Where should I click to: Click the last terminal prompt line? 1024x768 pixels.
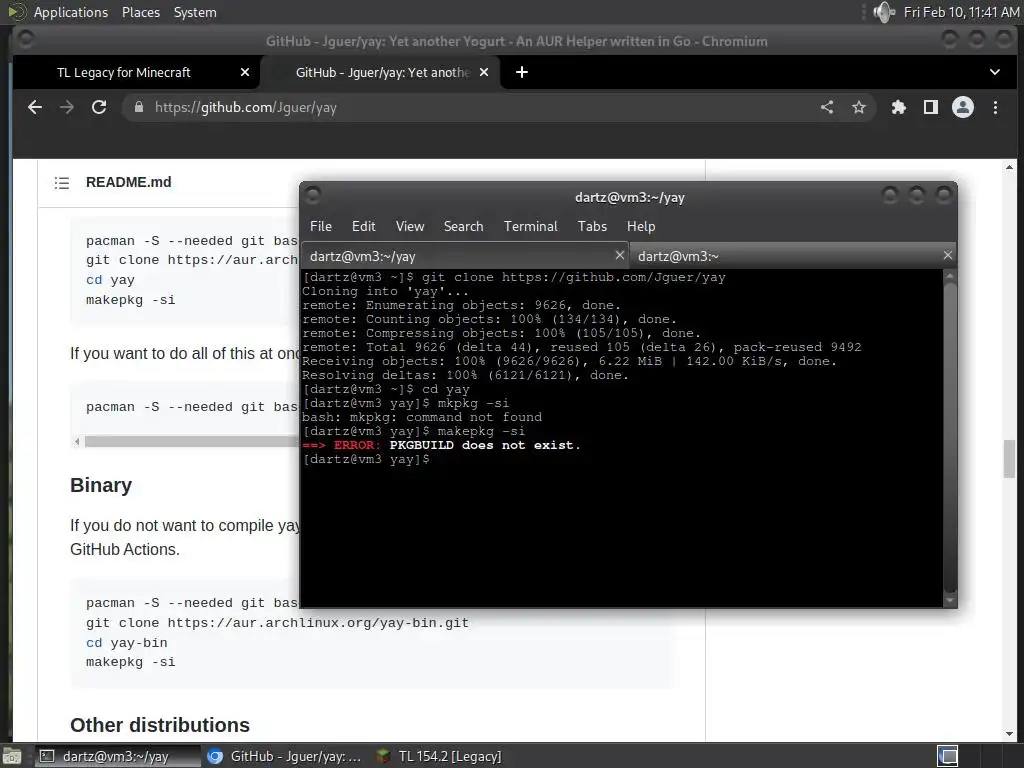tap(366, 459)
